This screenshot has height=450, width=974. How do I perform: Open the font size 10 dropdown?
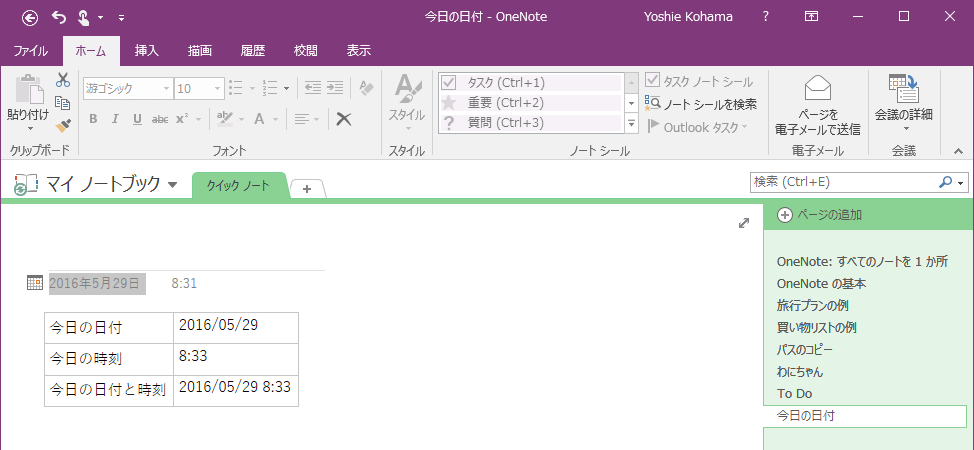(x=218, y=88)
